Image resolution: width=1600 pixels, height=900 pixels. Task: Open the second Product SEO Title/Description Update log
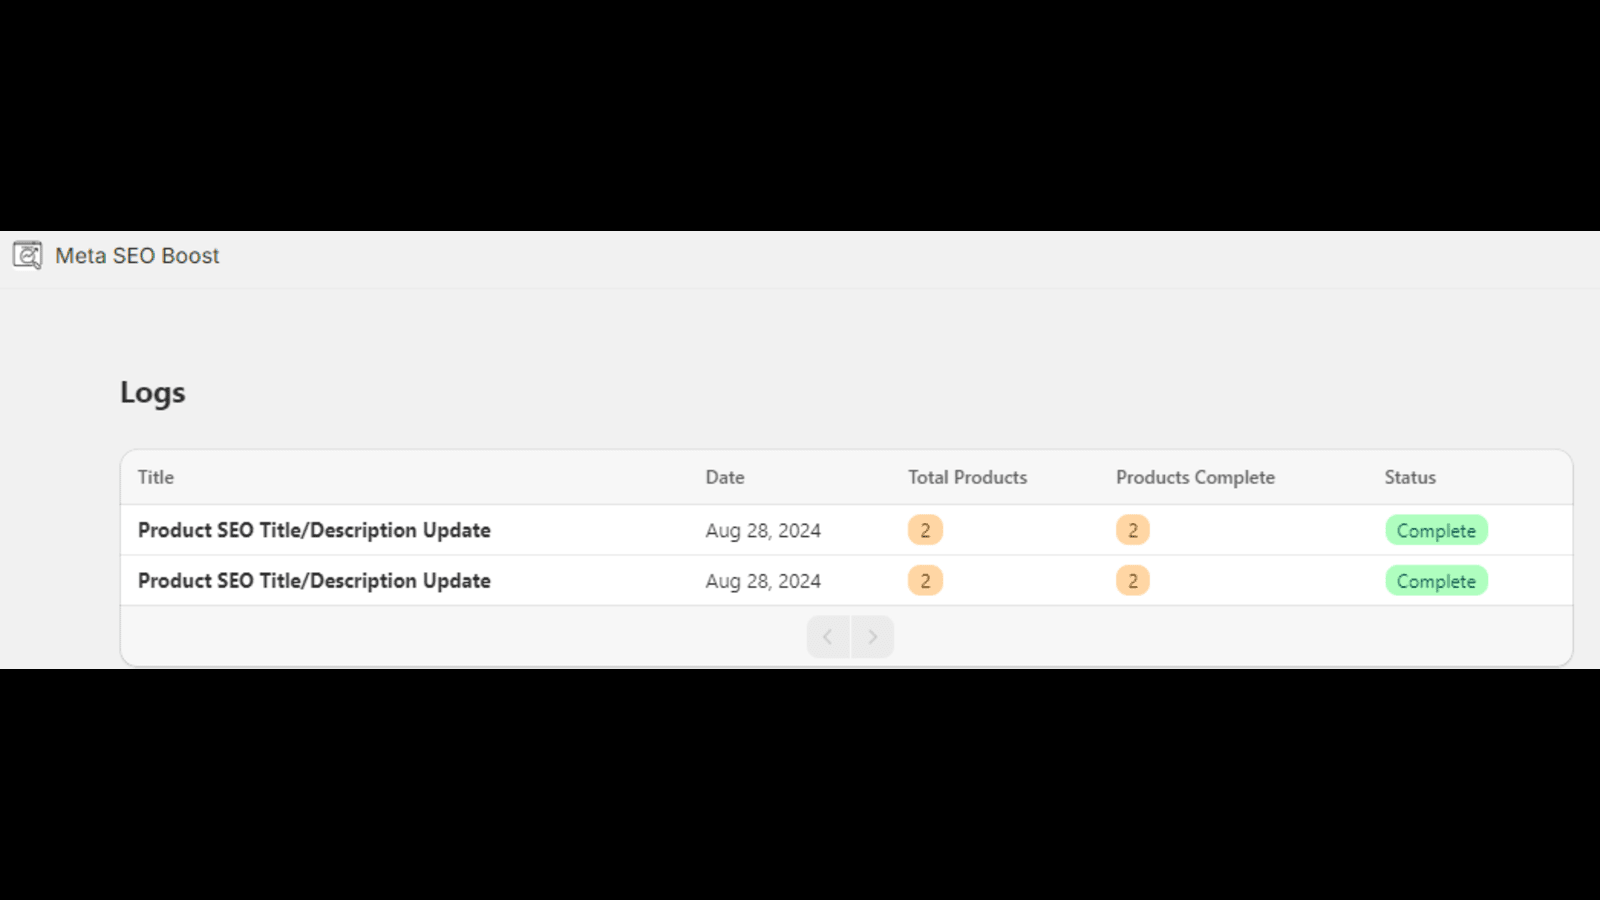click(314, 581)
